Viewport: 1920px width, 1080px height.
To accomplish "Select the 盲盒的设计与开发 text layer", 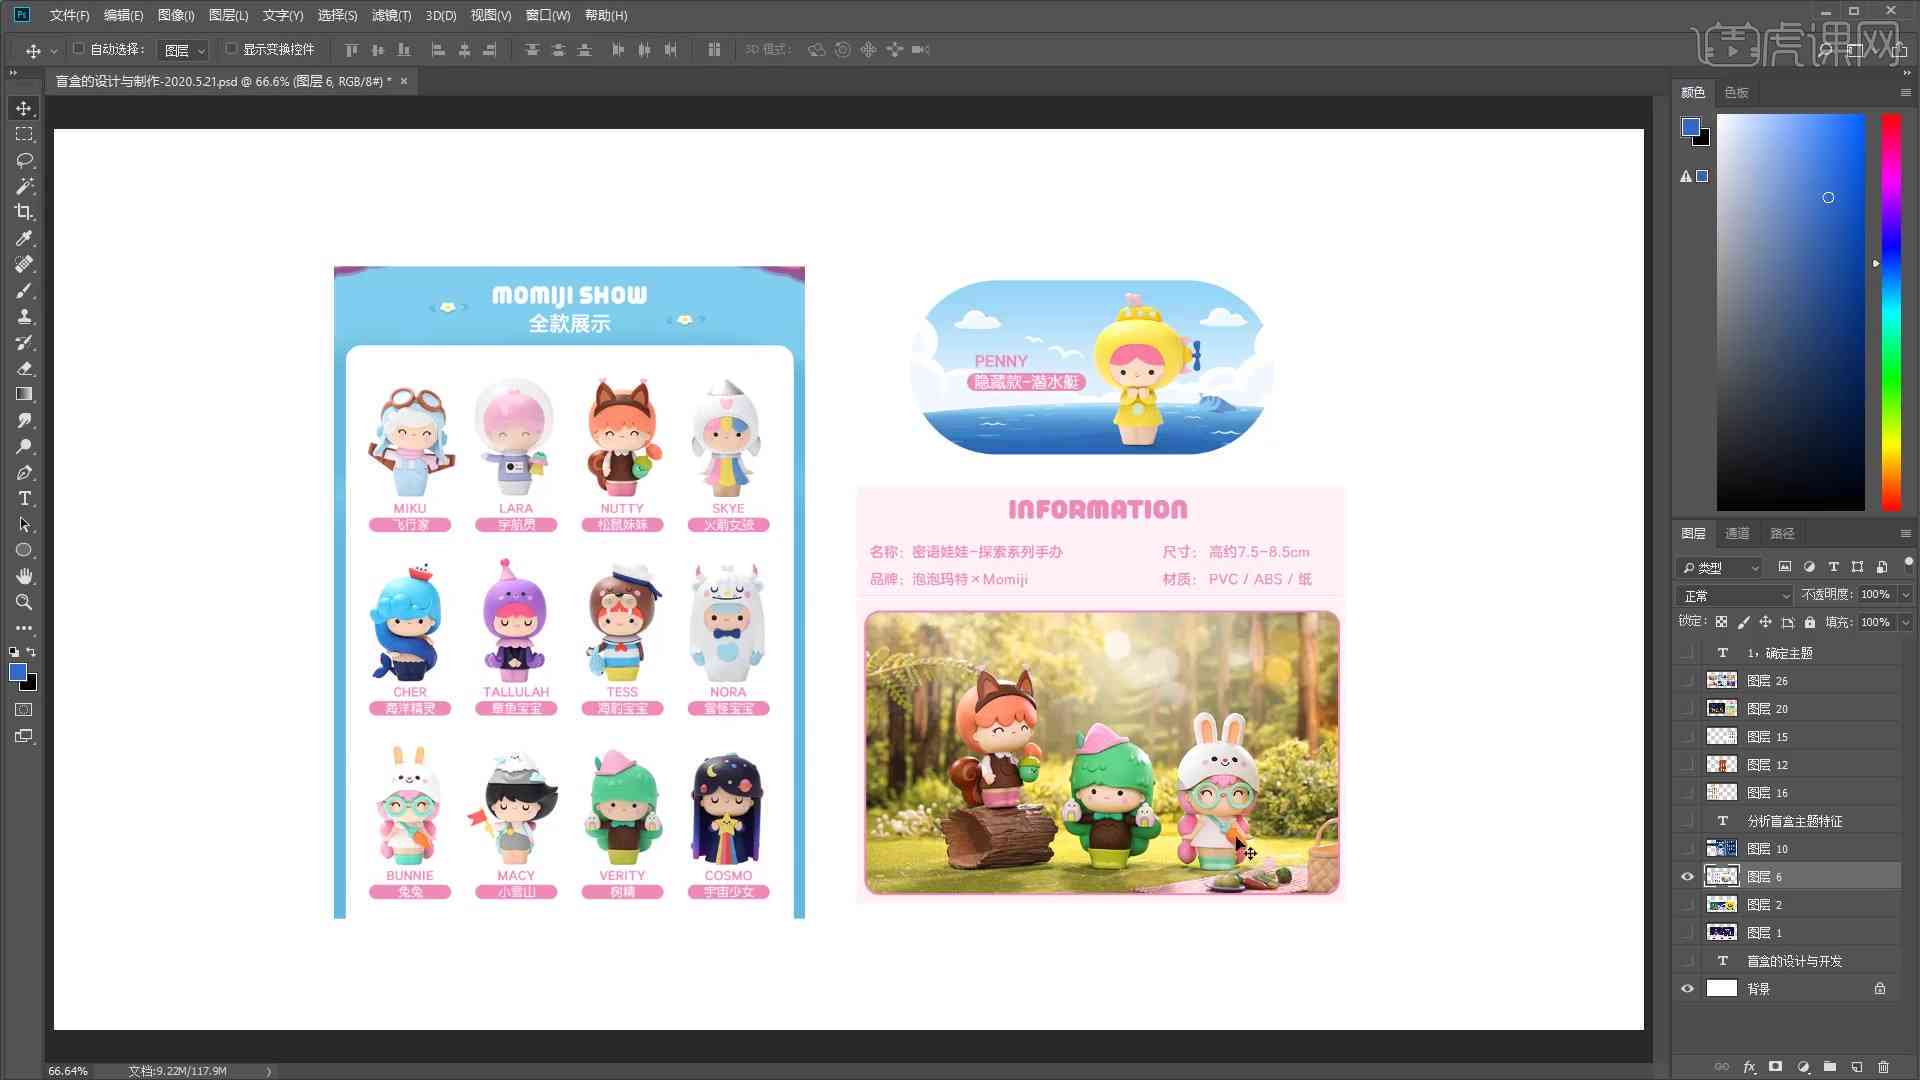I will [x=1794, y=961].
